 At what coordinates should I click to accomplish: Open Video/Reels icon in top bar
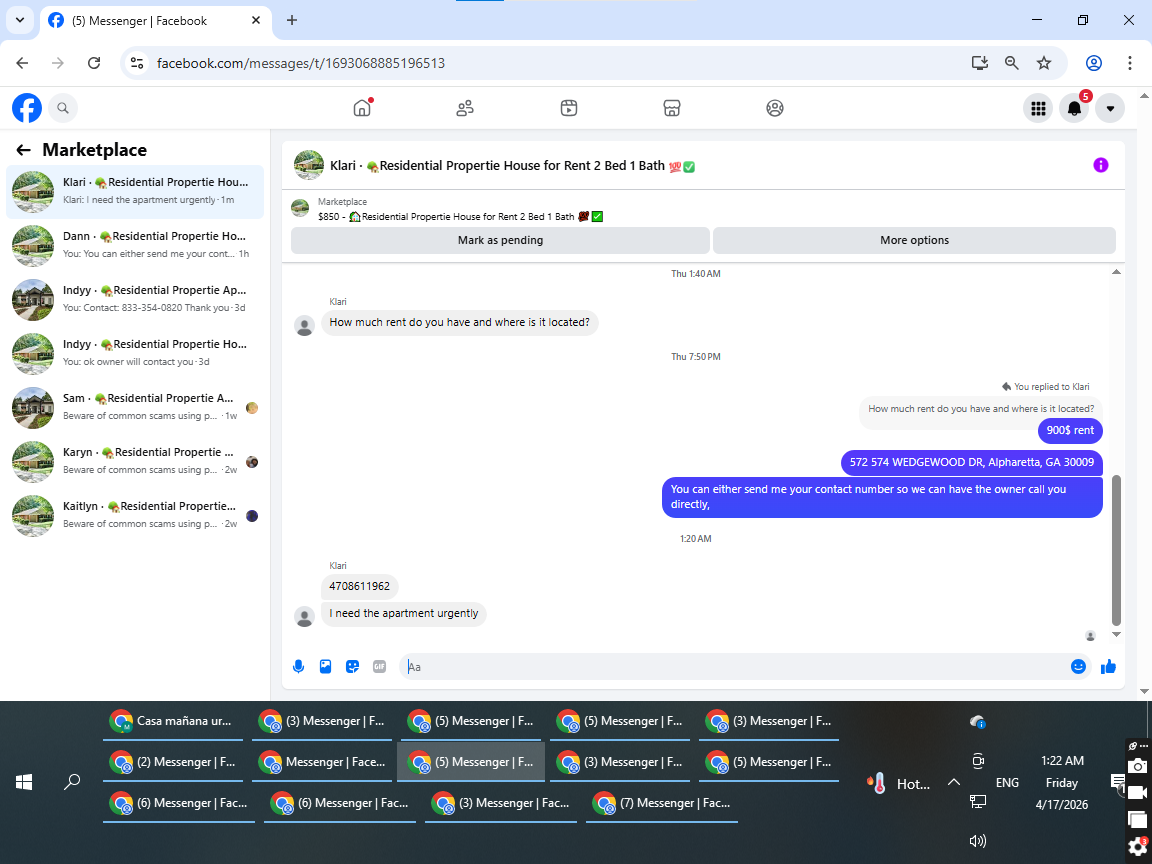[569, 108]
